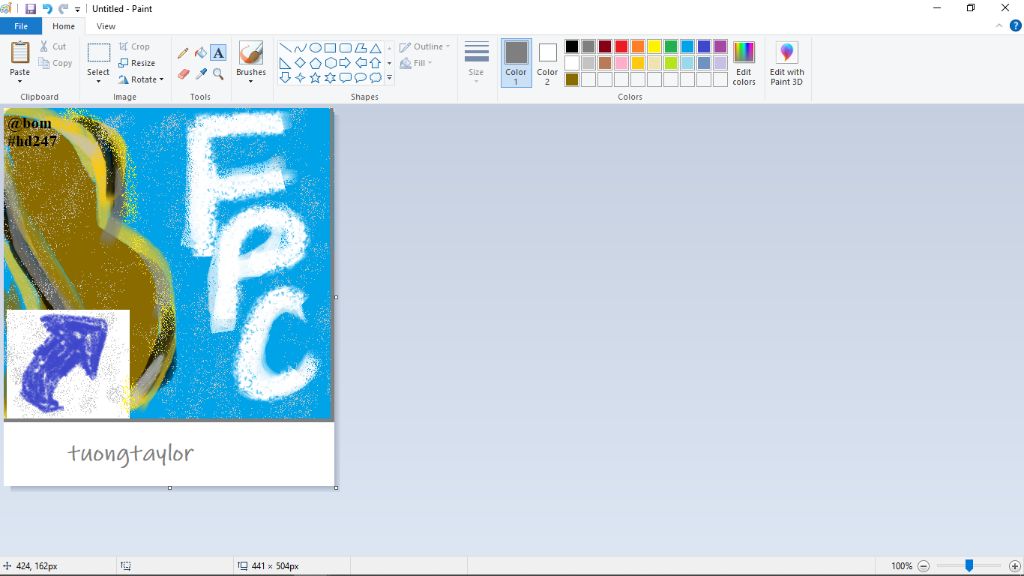
Task: Click the Crop button
Action: click(x=134, y=46)
